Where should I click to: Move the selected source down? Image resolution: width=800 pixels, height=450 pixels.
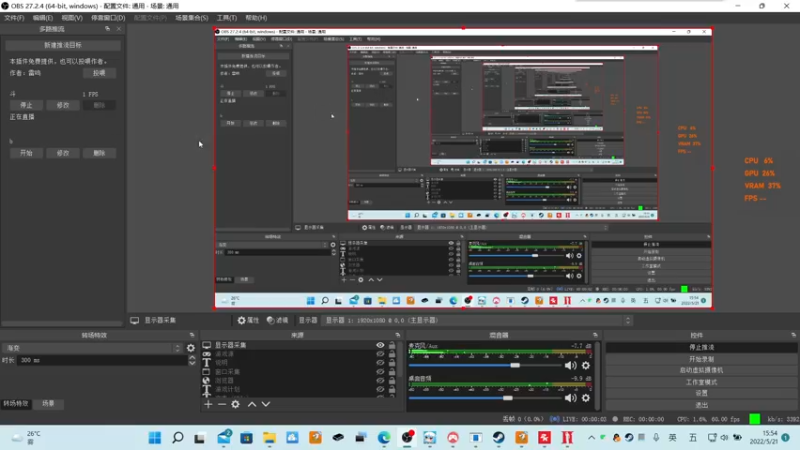click(x=266, y=404)
